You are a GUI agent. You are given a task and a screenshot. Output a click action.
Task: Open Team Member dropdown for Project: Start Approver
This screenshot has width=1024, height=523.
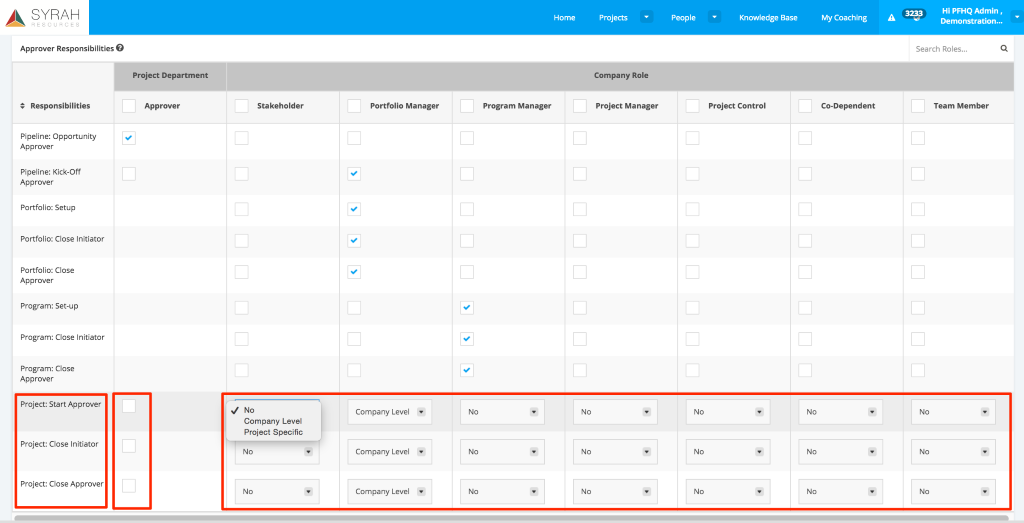pos(953,412)
